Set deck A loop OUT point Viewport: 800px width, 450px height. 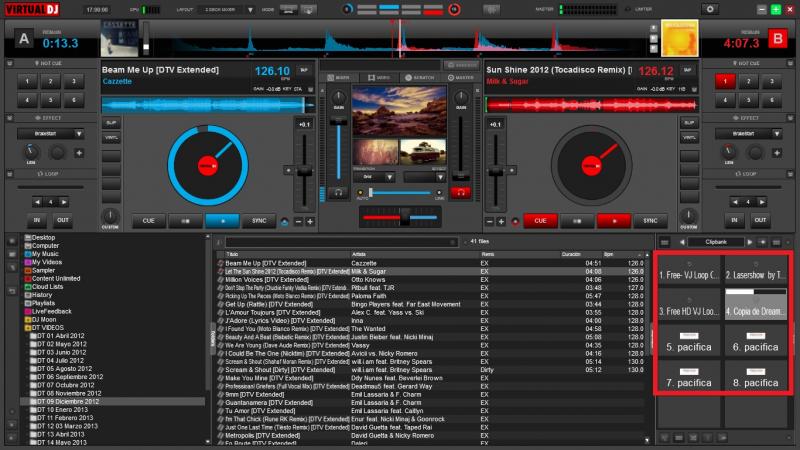click(63, 220)
